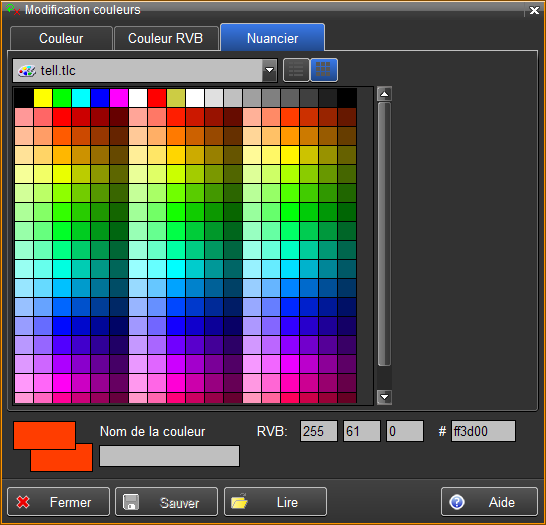
Task: Switch palette to list view
Action: [296, 70]
